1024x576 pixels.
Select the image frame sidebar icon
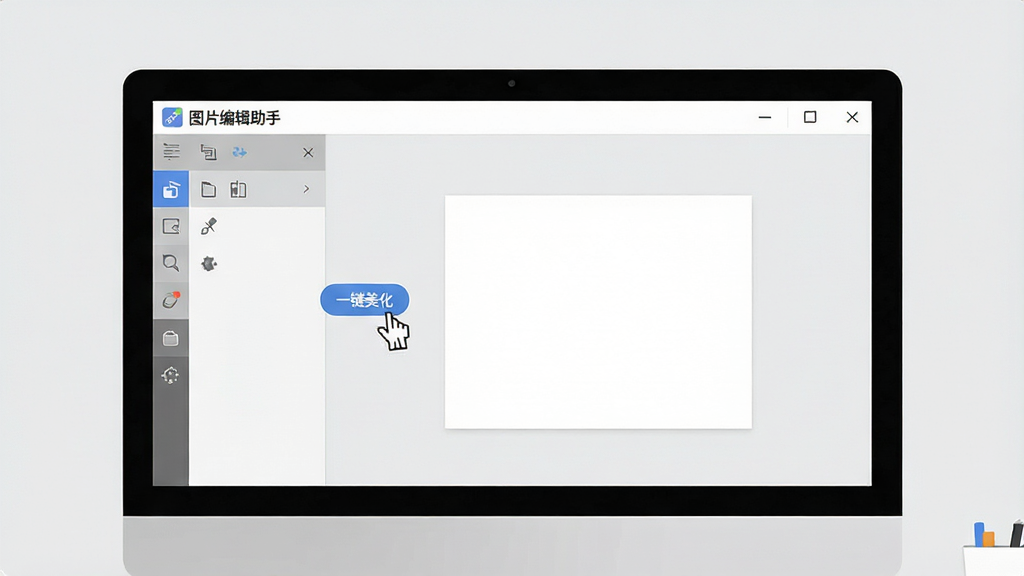(171, 226)
